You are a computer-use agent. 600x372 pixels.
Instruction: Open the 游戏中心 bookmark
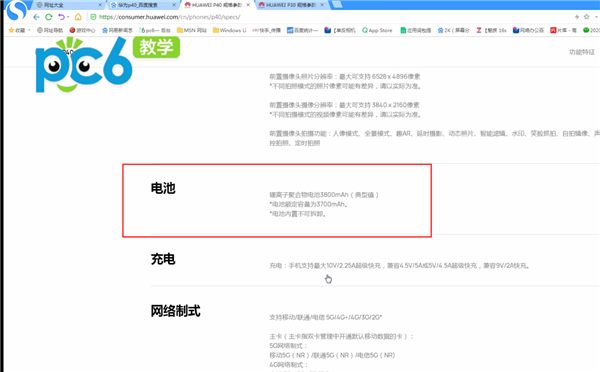[82, 30]
